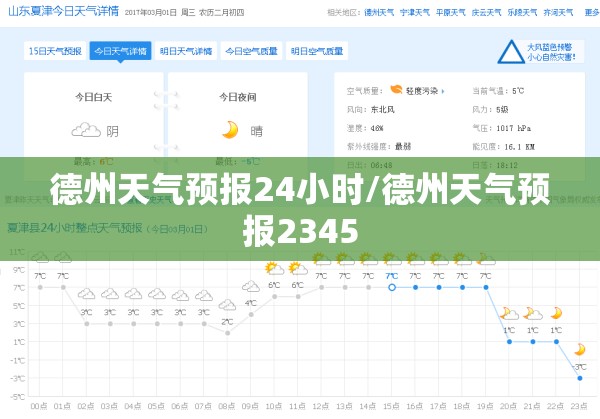
Task: Click the 今日白天 heading
Action: click(94, 97)
